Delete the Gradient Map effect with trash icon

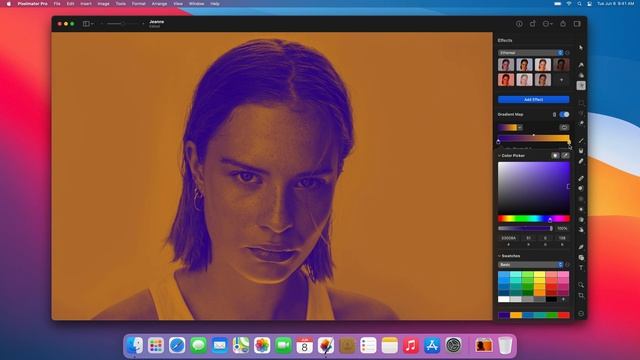554,115
